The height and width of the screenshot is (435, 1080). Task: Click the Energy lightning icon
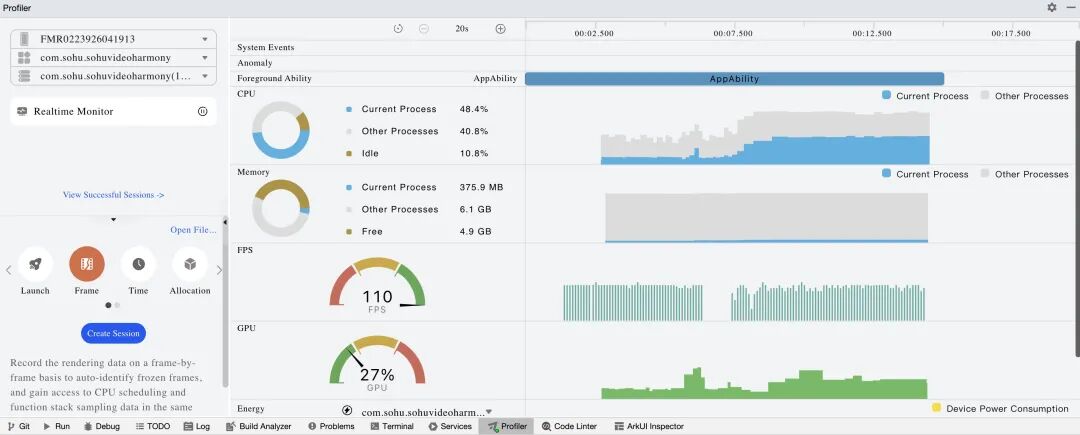(346, 411)
